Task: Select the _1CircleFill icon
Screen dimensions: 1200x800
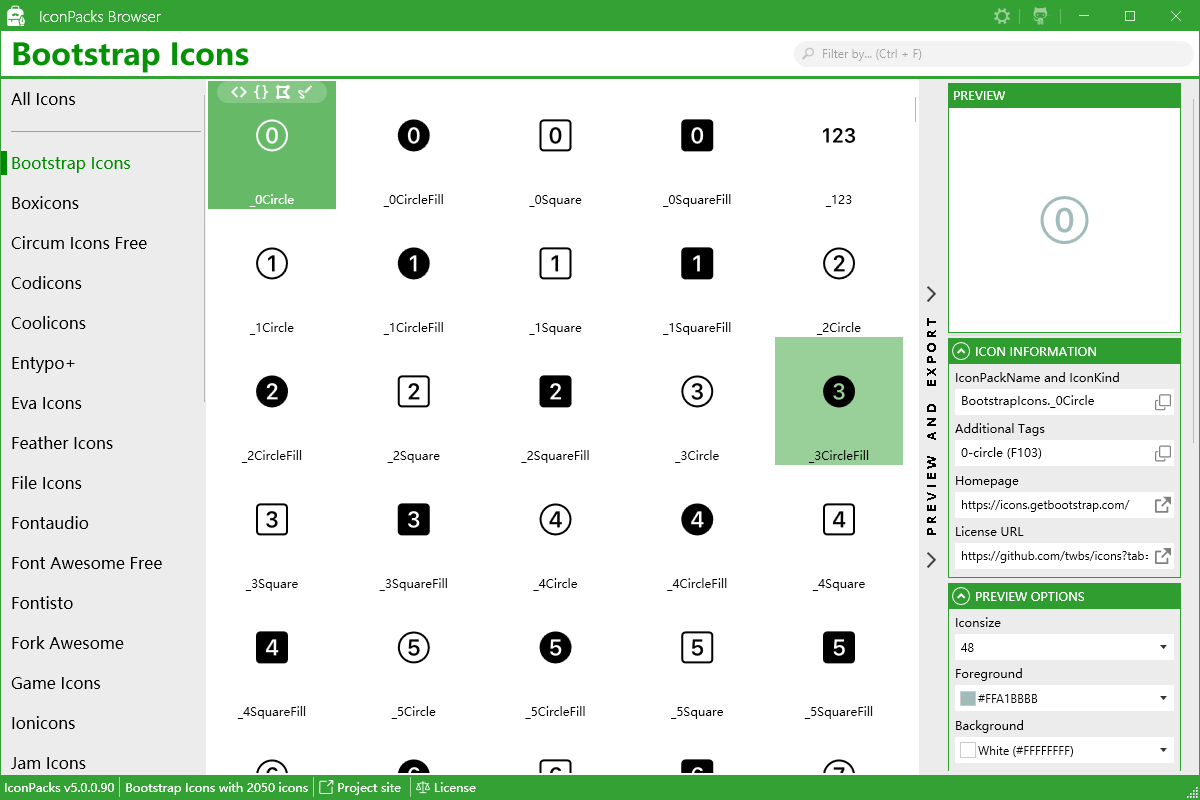Action: 414,273
